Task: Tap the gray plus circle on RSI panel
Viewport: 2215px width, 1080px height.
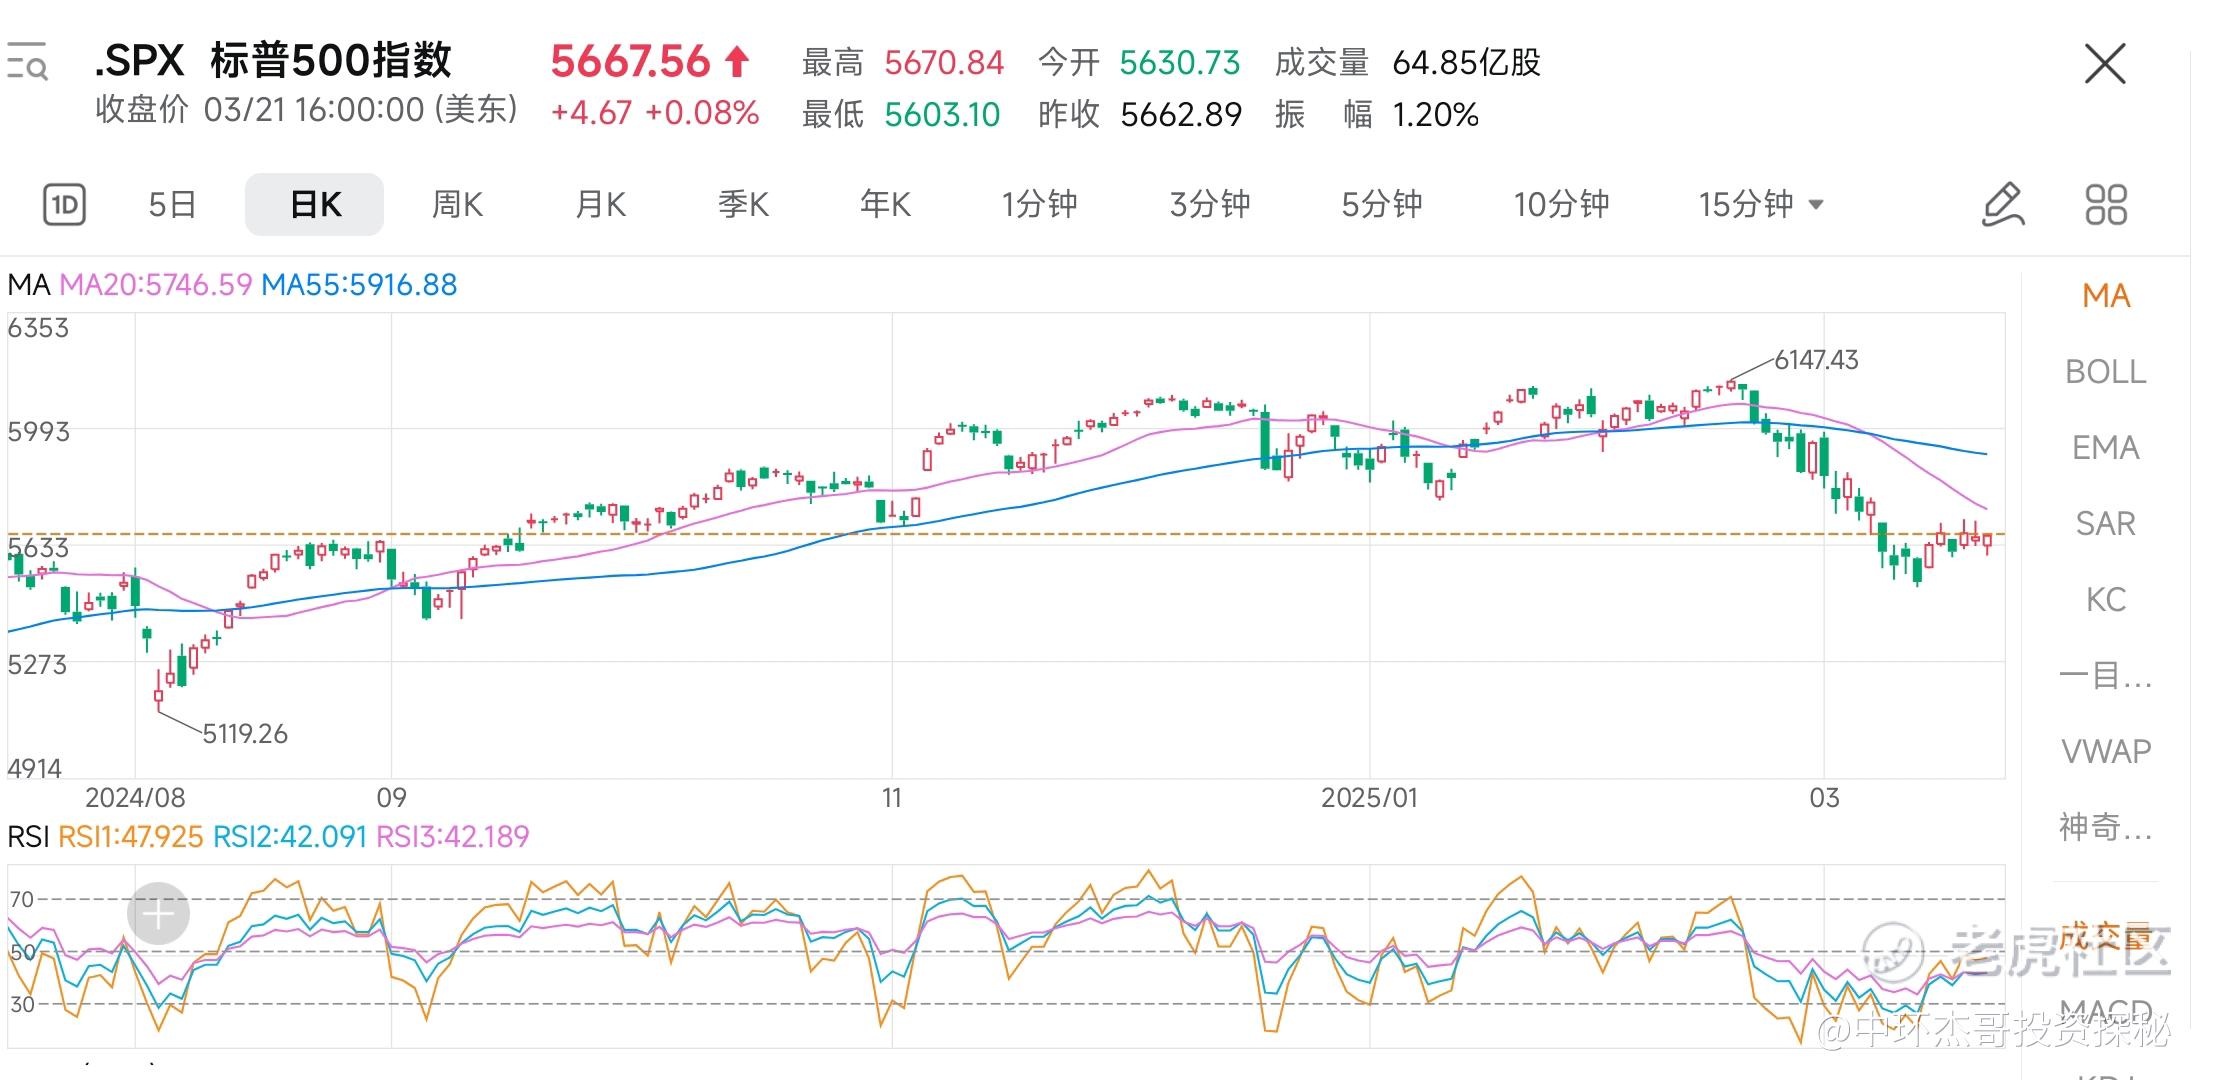Action: coord(158,913)
